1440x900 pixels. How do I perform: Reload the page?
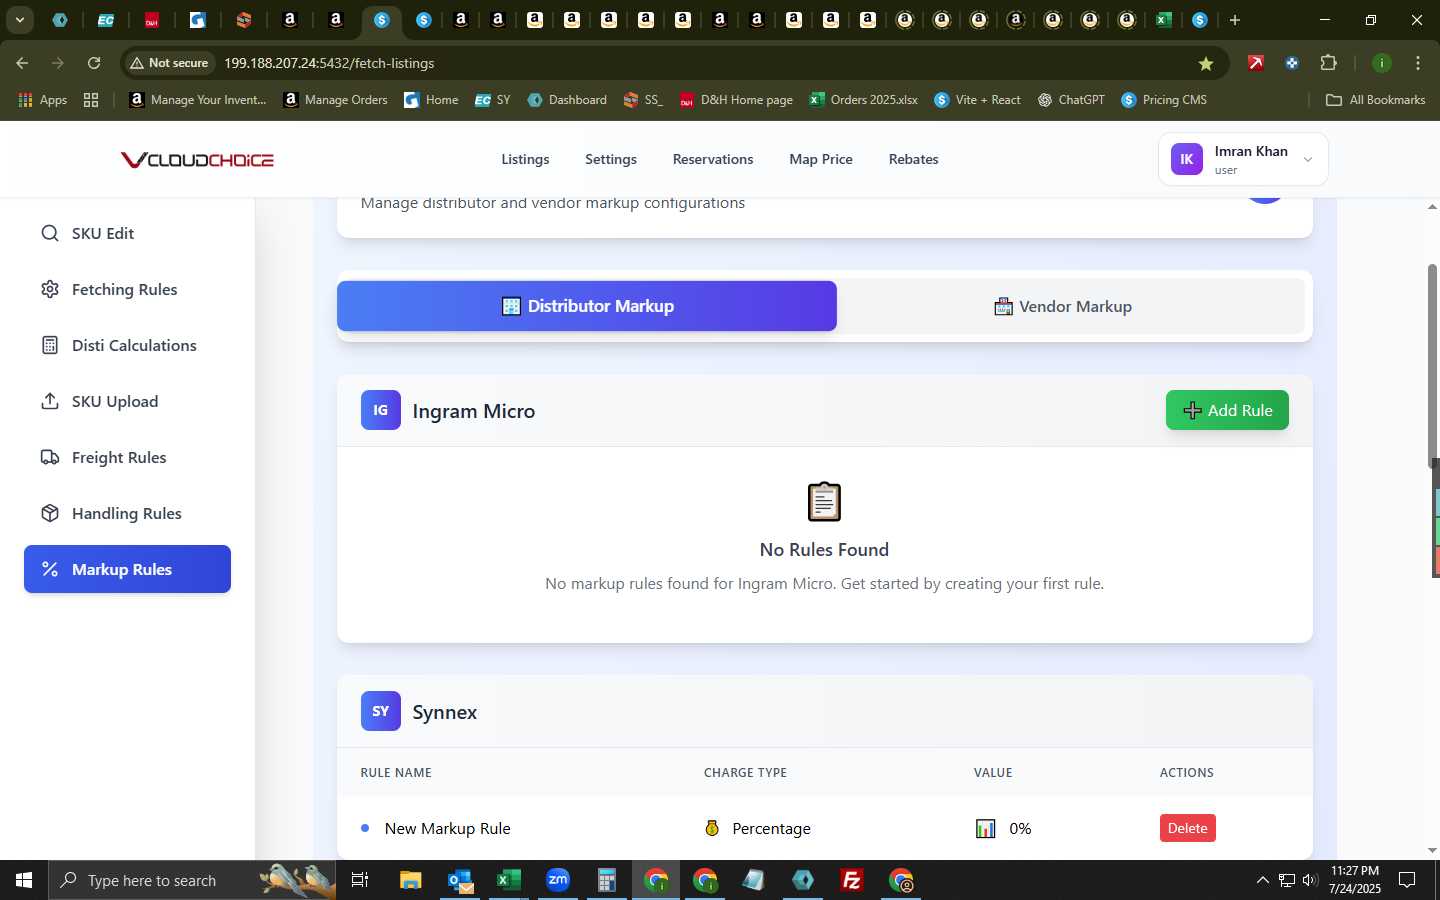94,63
